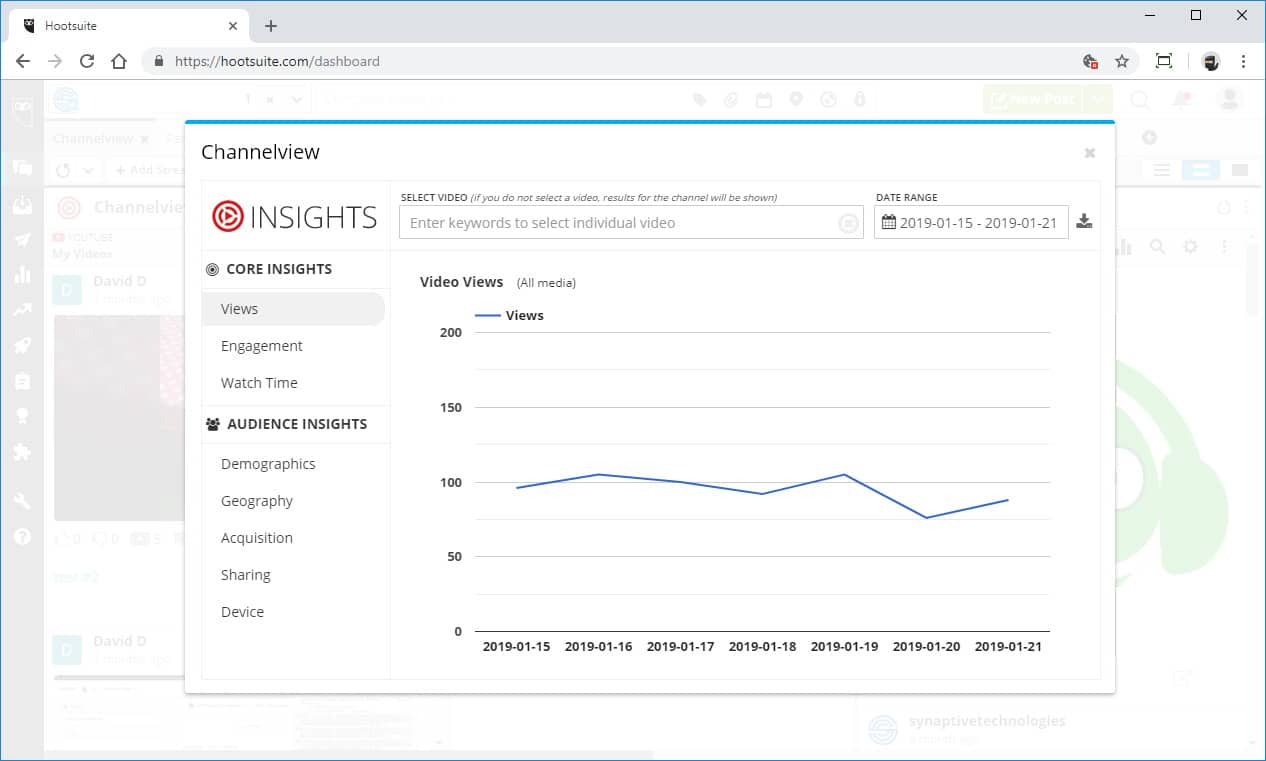Open the Device audience section
Image resolution: width=1266 pixels, height=761 pixels.
tap(243, 612)
